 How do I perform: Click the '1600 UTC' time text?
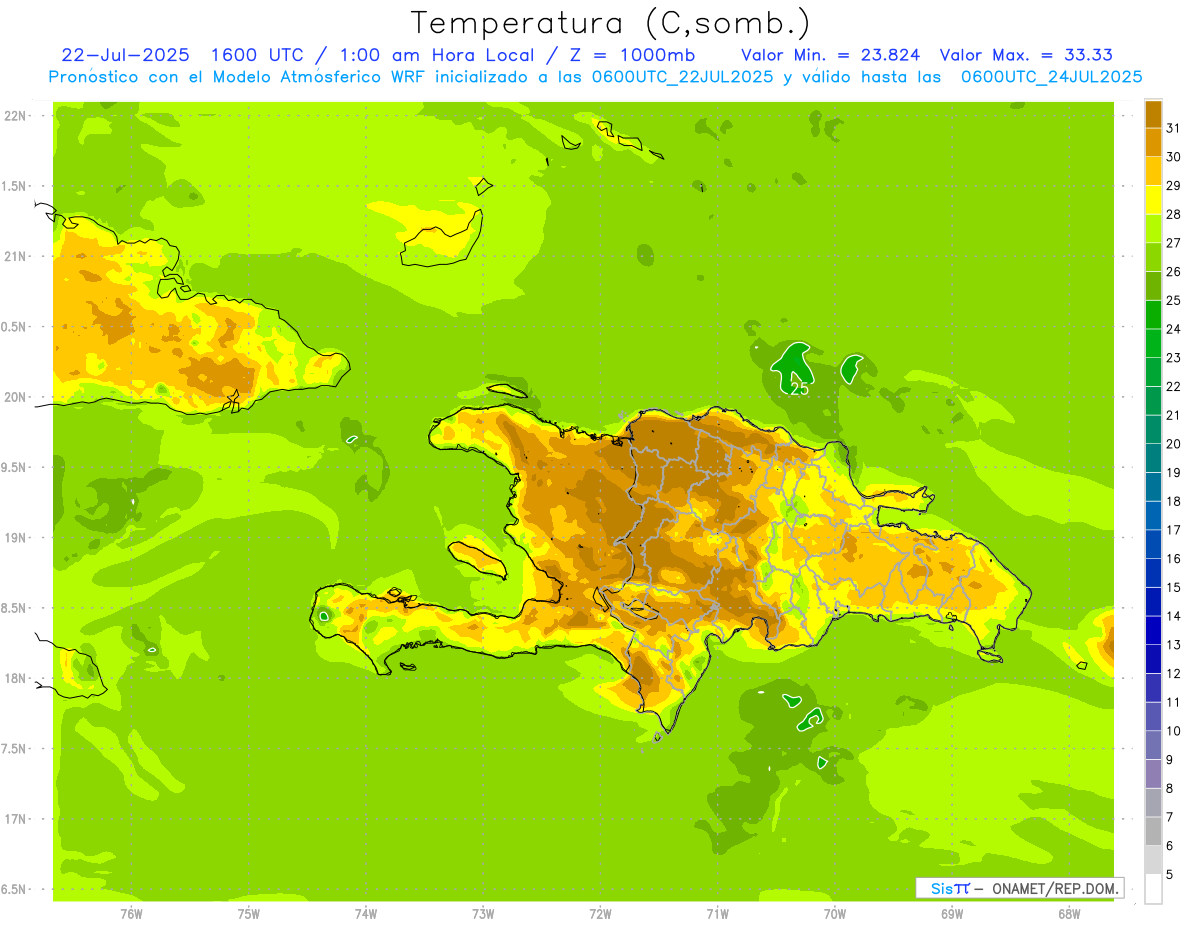click(x=260, y=55)
